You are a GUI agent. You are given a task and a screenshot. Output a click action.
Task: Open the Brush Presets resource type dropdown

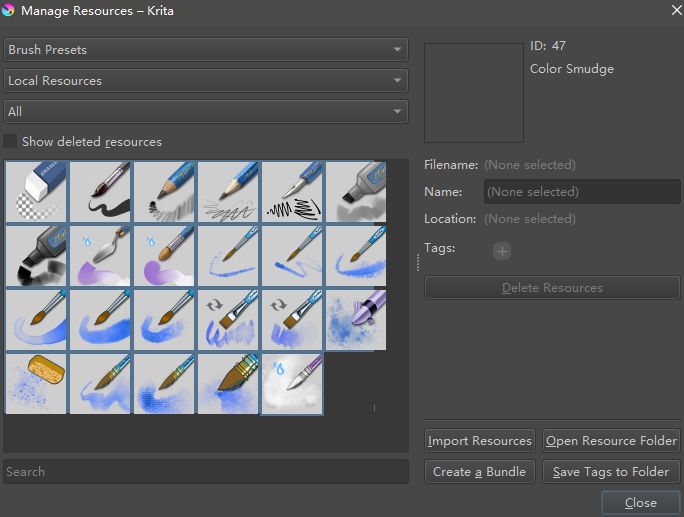205,49
